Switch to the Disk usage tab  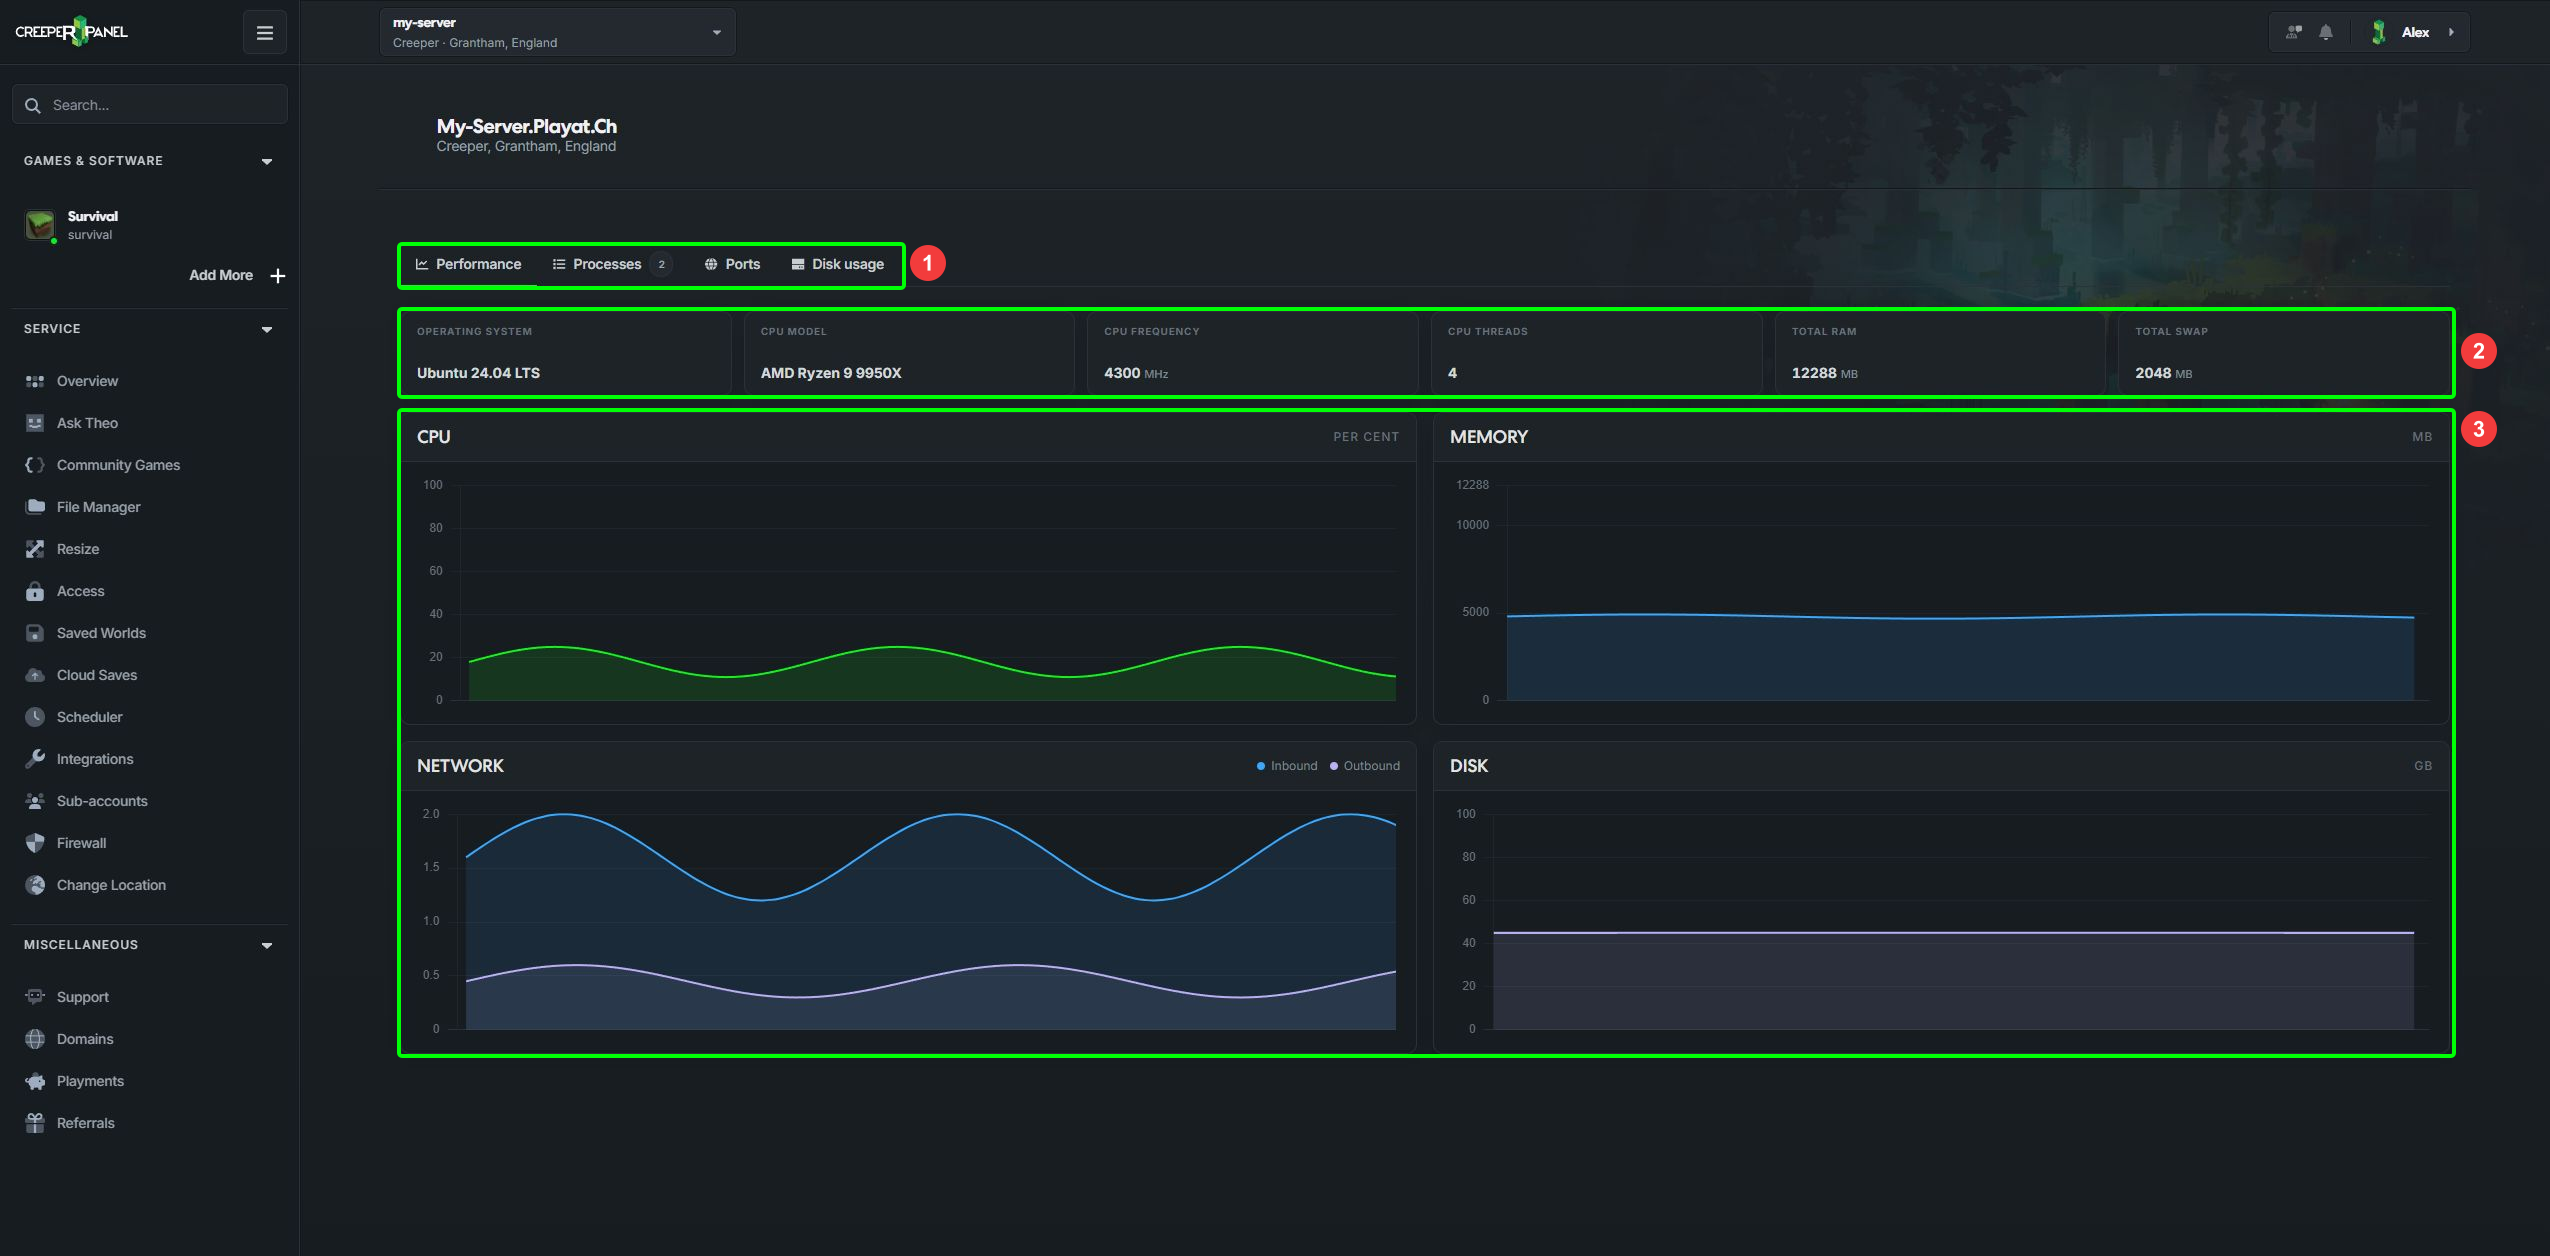tap(838, 264)
